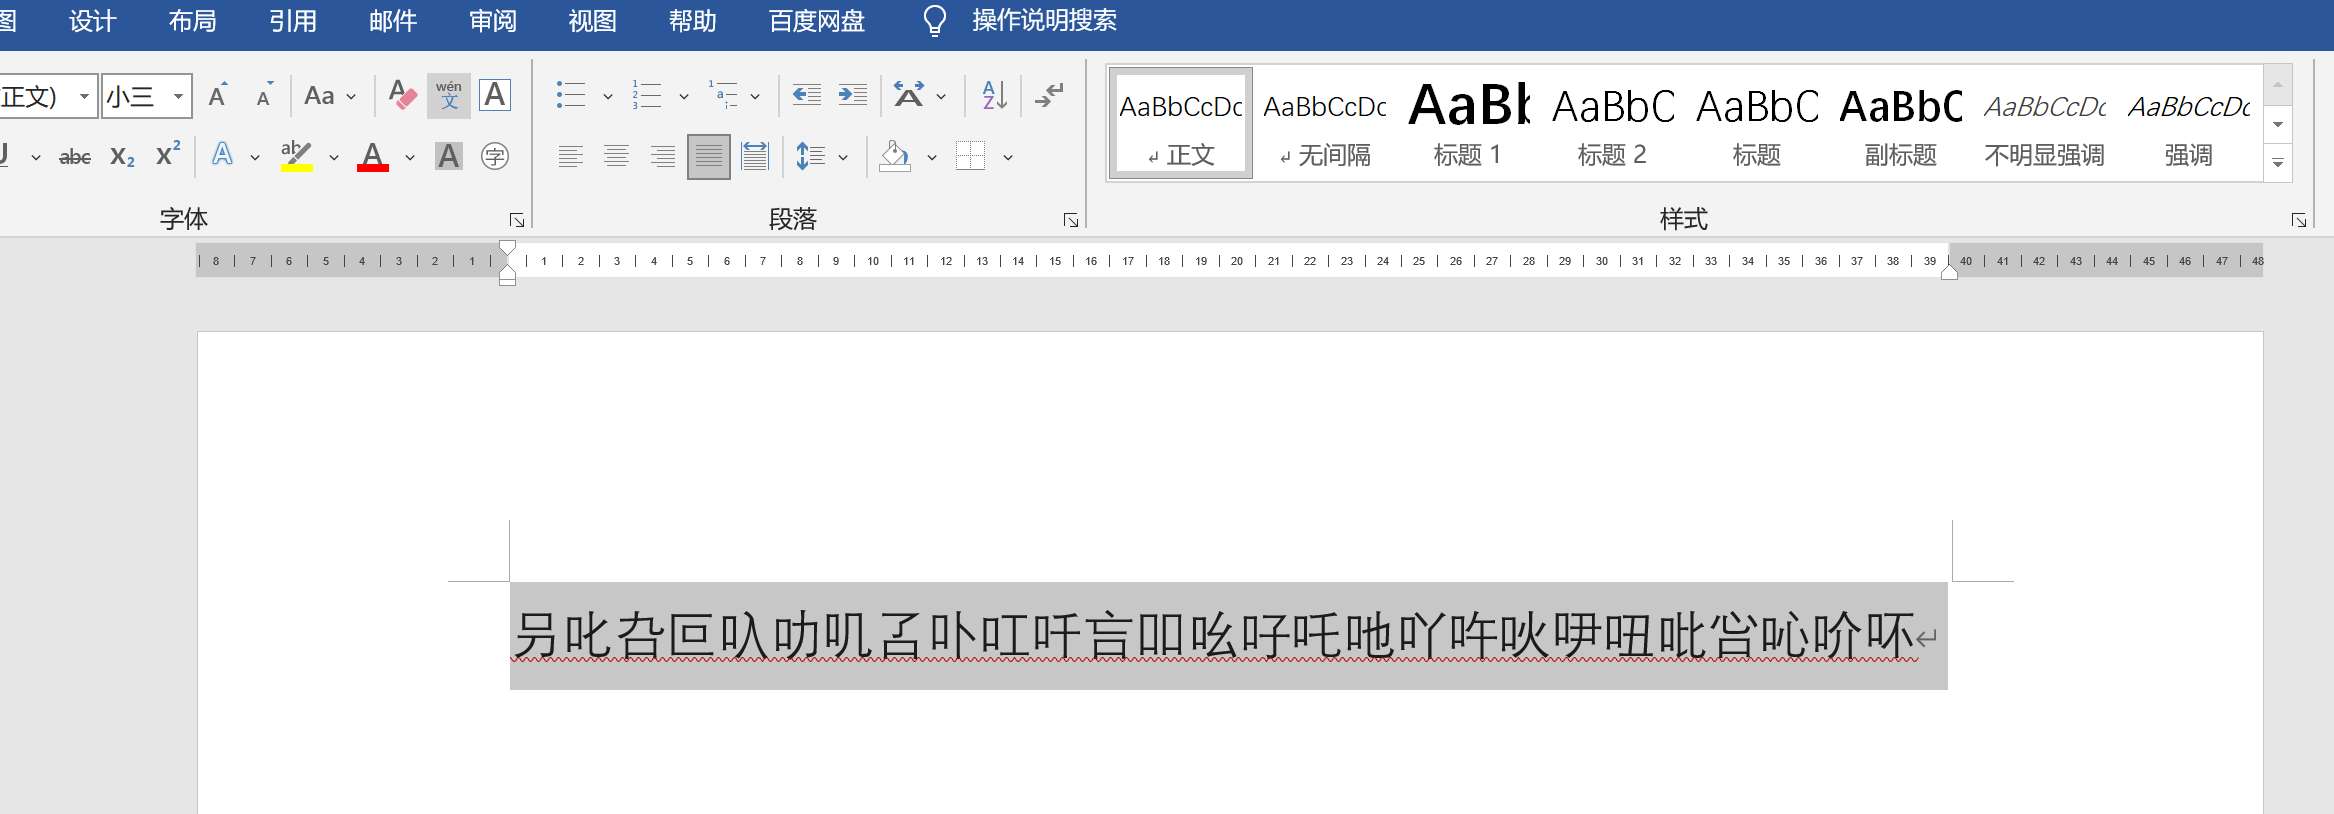Toggle subscript X₂ formatting

coord(122,157)
